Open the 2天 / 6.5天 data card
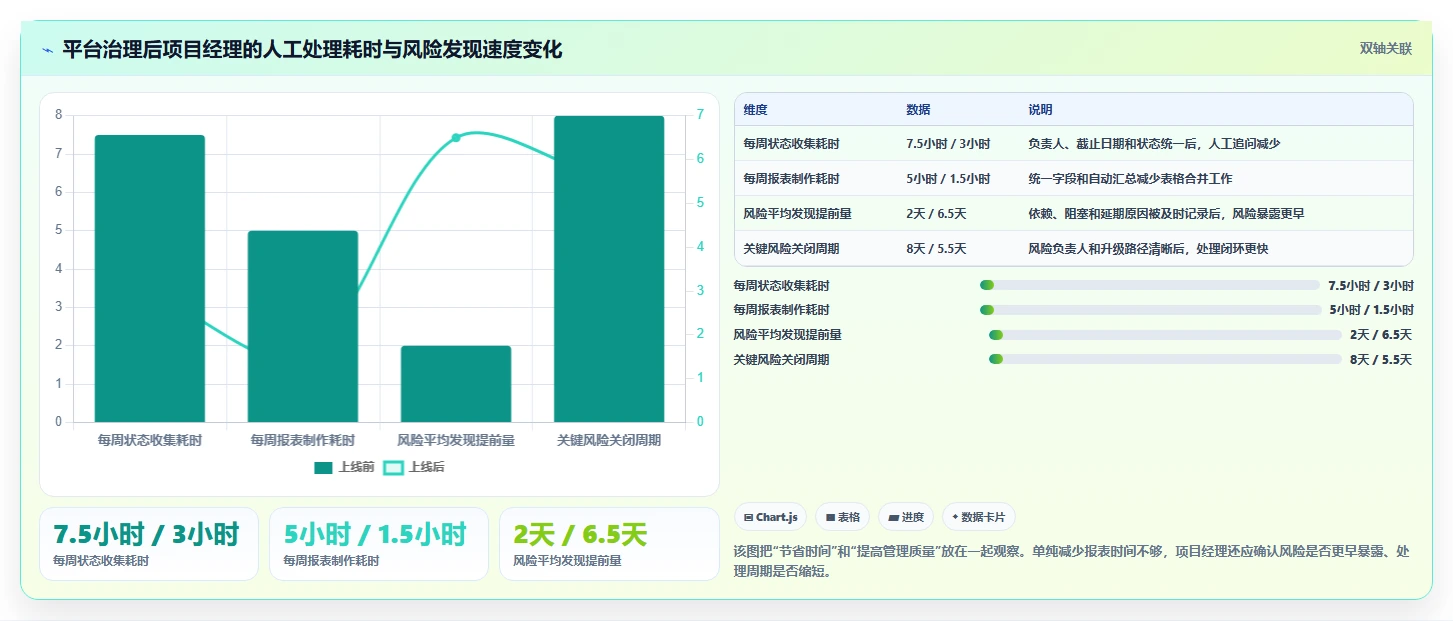Screen dimensions: 1453x621 click(609, 544)
